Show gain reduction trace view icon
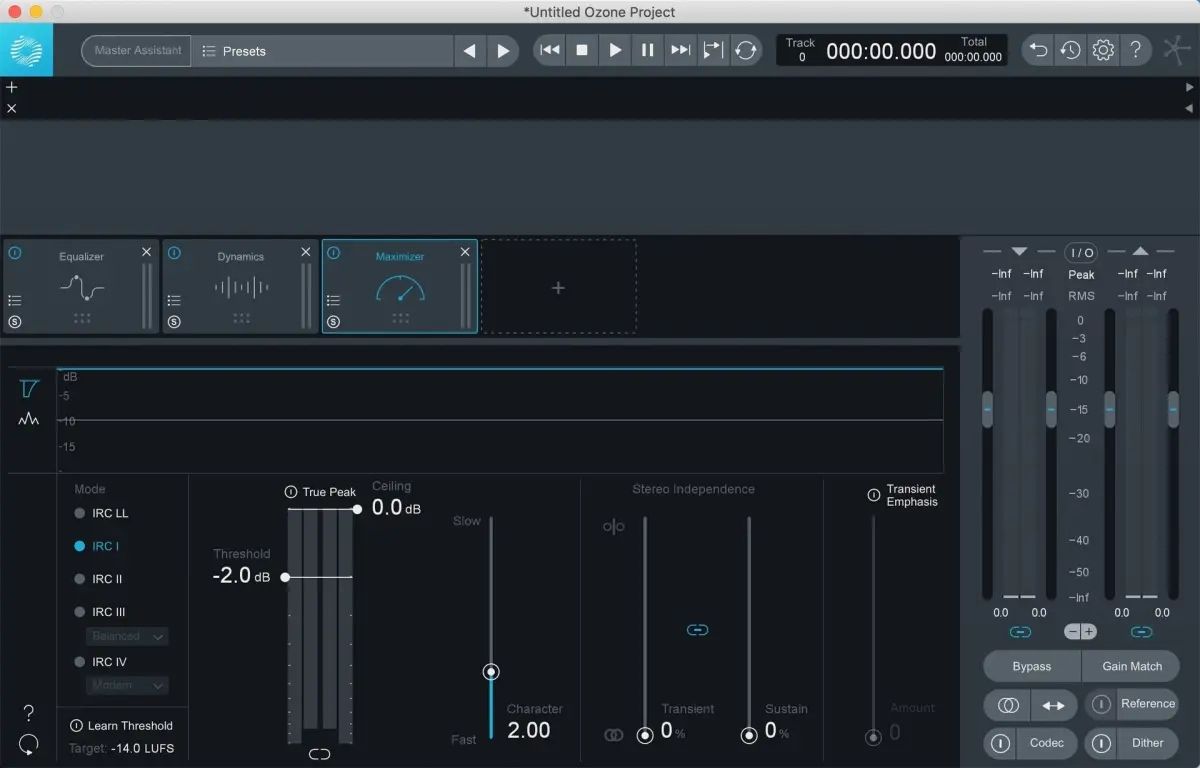The height and width of the screenshot is (768, 1200). tap(29, 388)
